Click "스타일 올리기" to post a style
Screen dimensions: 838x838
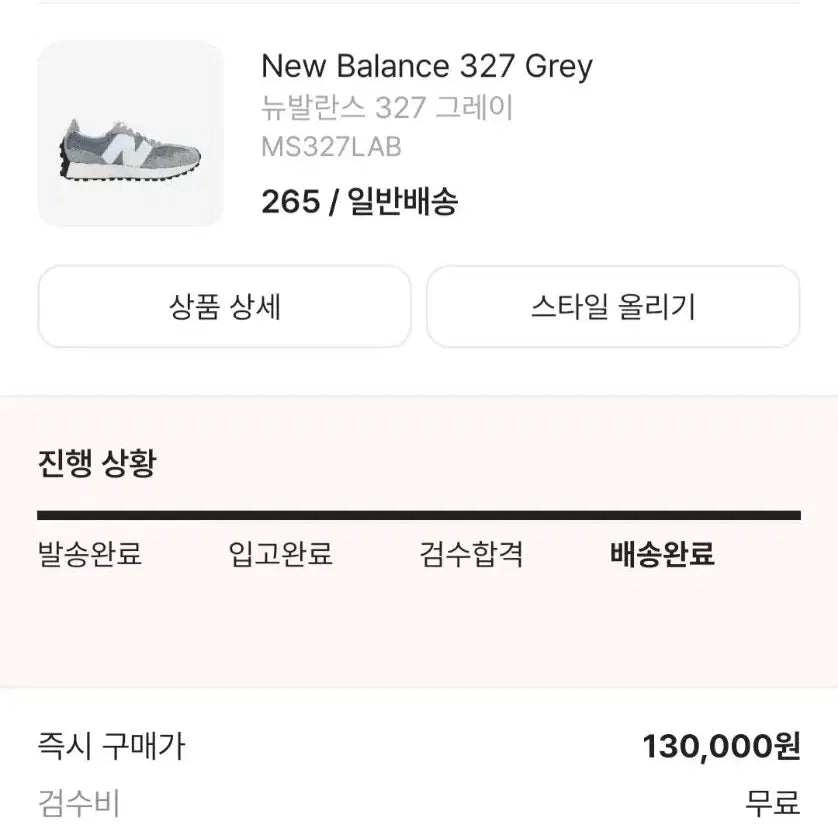point(615,307)
